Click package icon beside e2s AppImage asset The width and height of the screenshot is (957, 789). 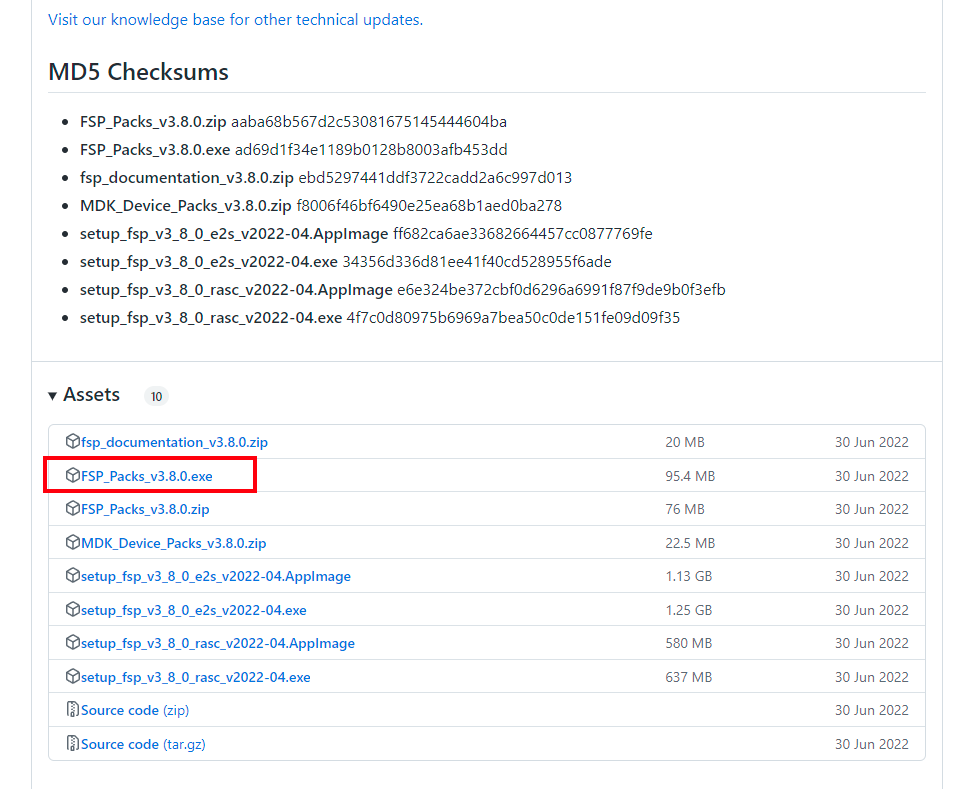coord(72,576)
